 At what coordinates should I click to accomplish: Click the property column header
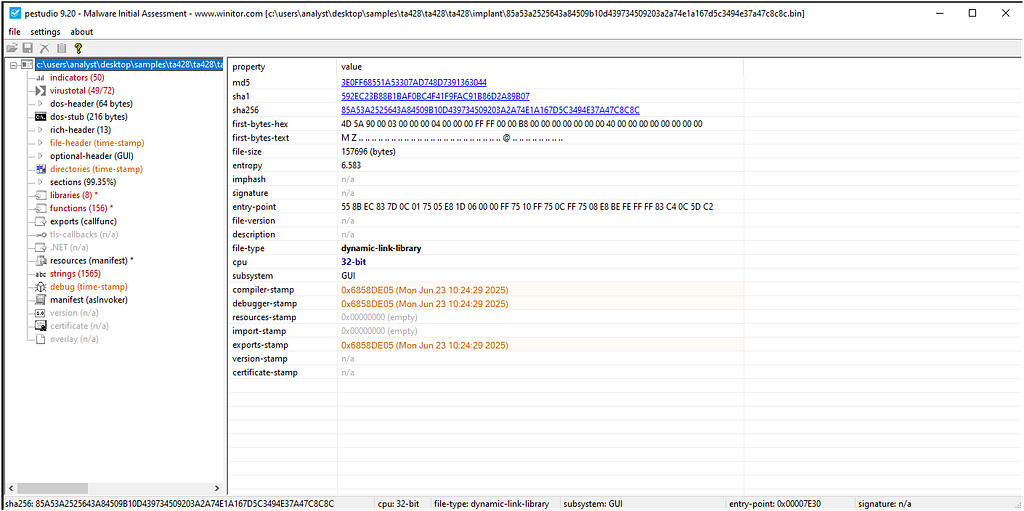pyautogui.click(x=282, y=67)
